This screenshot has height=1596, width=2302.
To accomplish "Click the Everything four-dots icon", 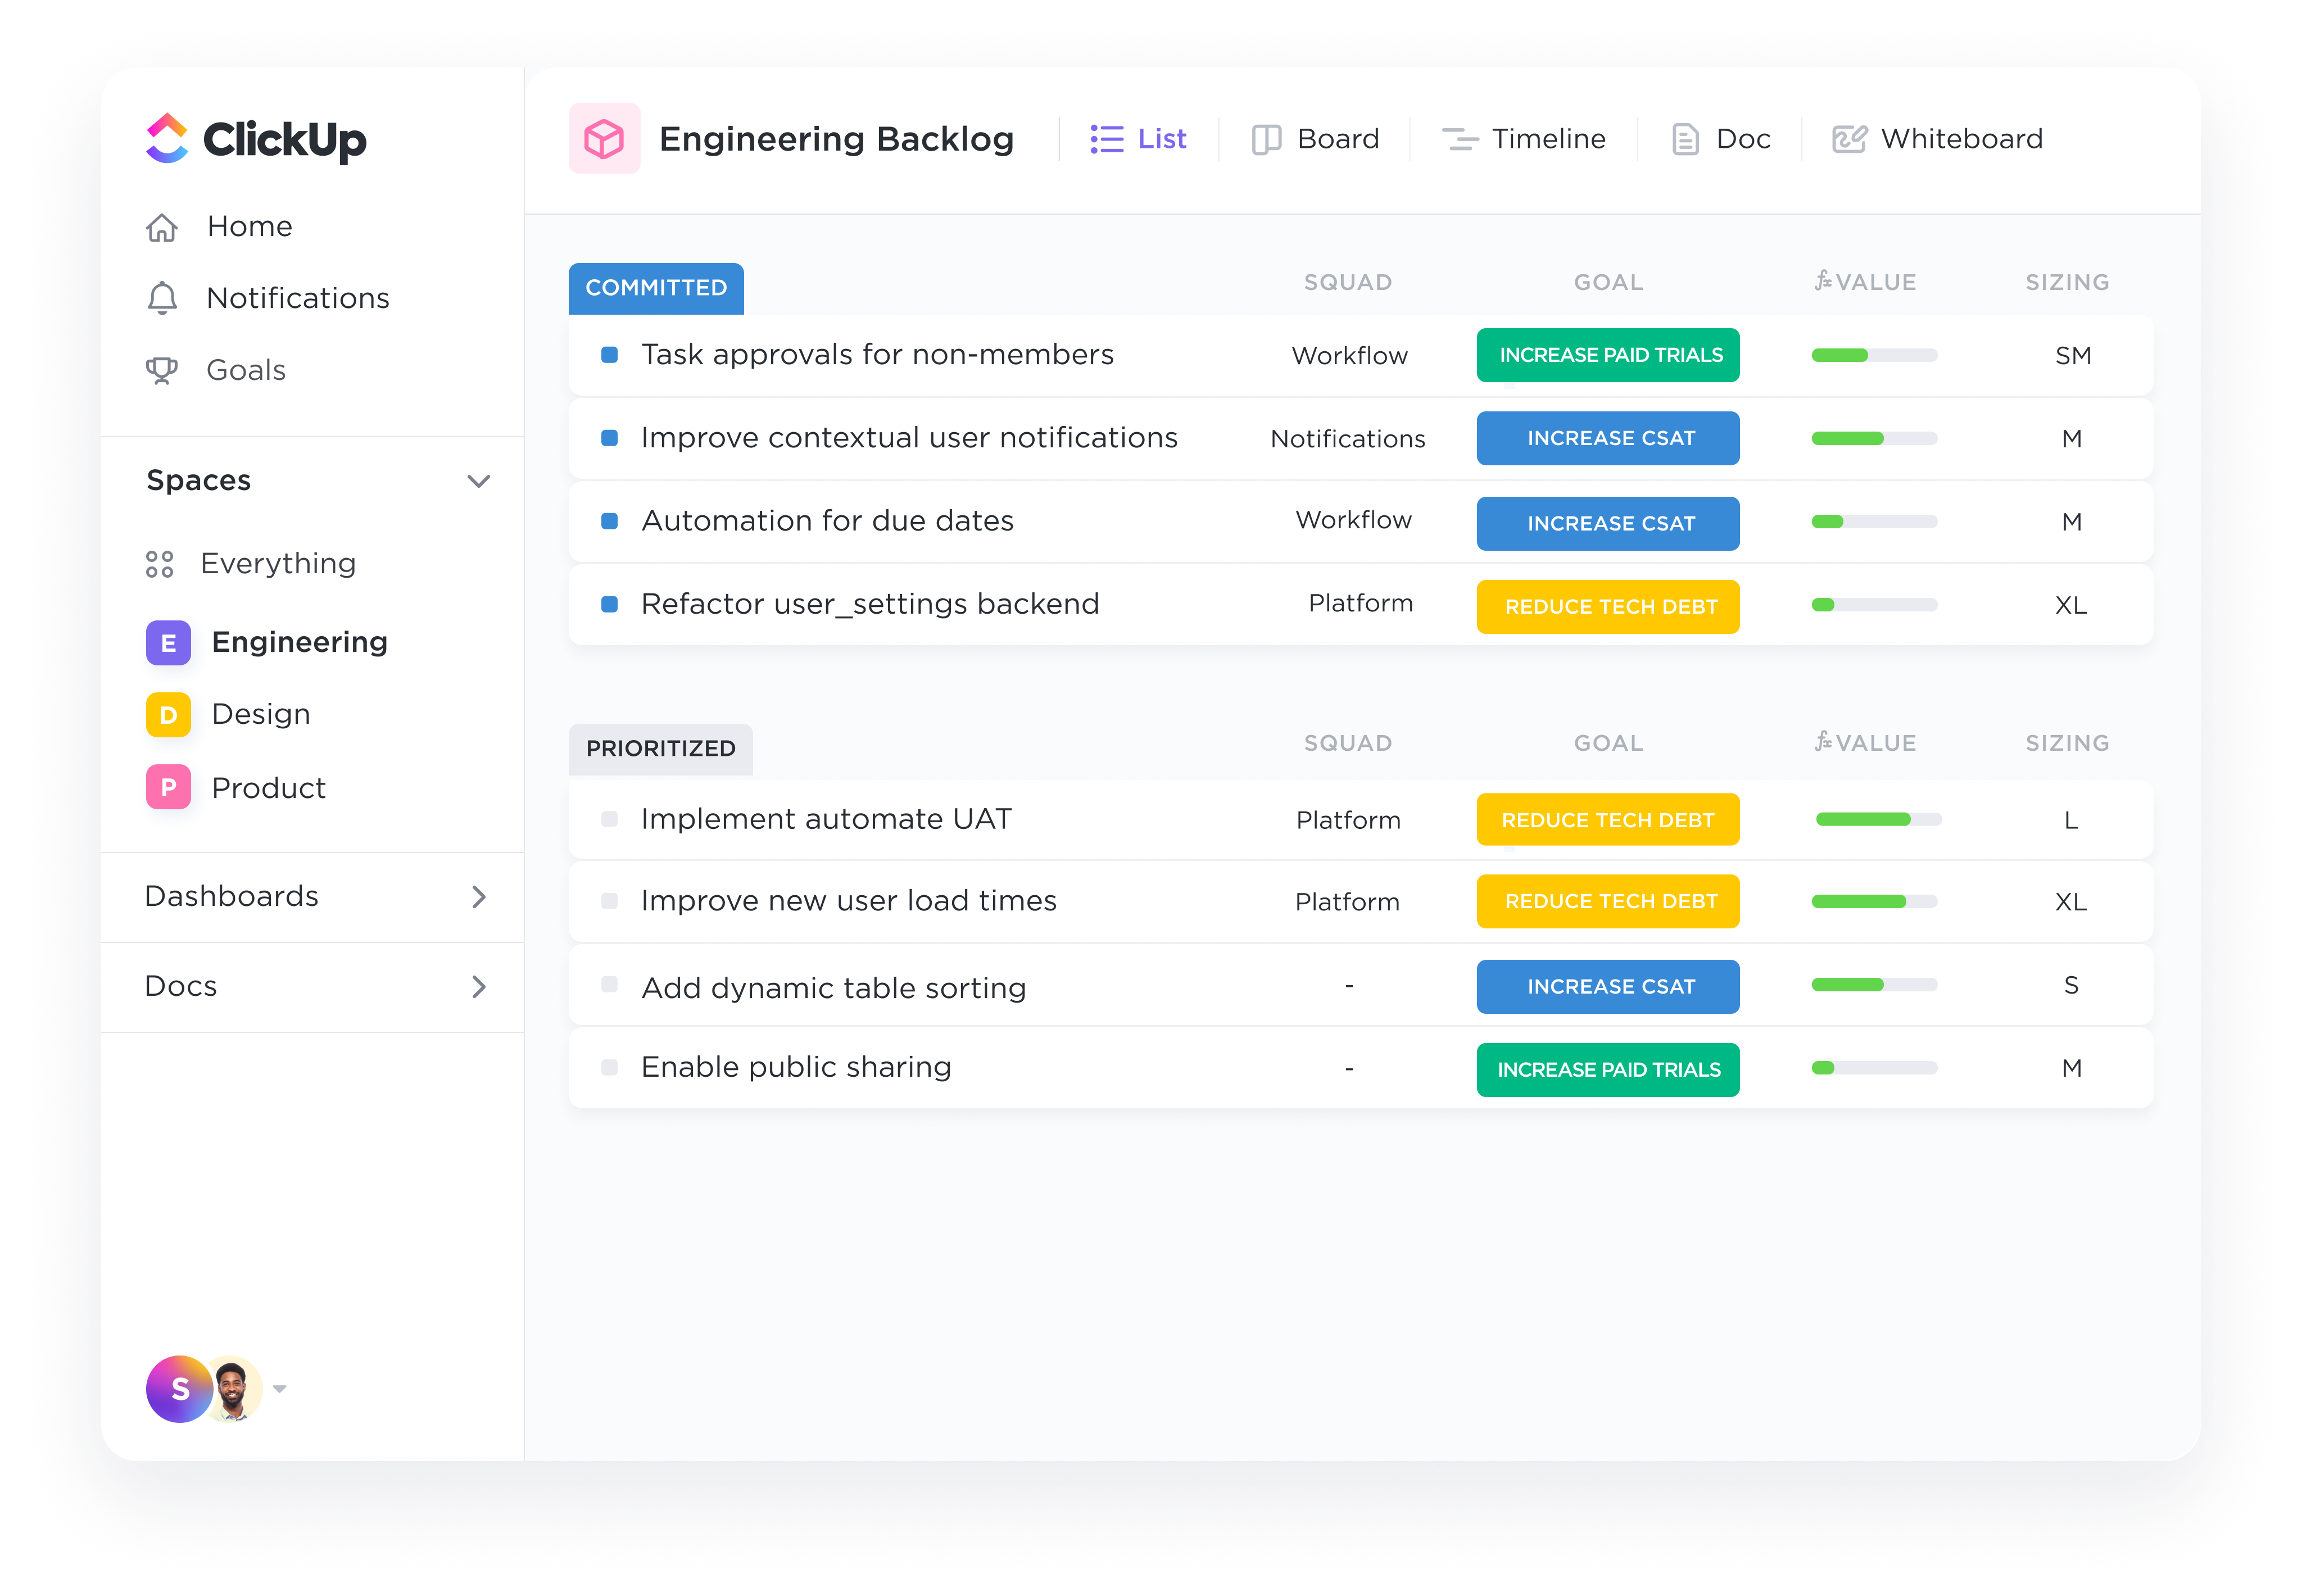I will point(160,564).
